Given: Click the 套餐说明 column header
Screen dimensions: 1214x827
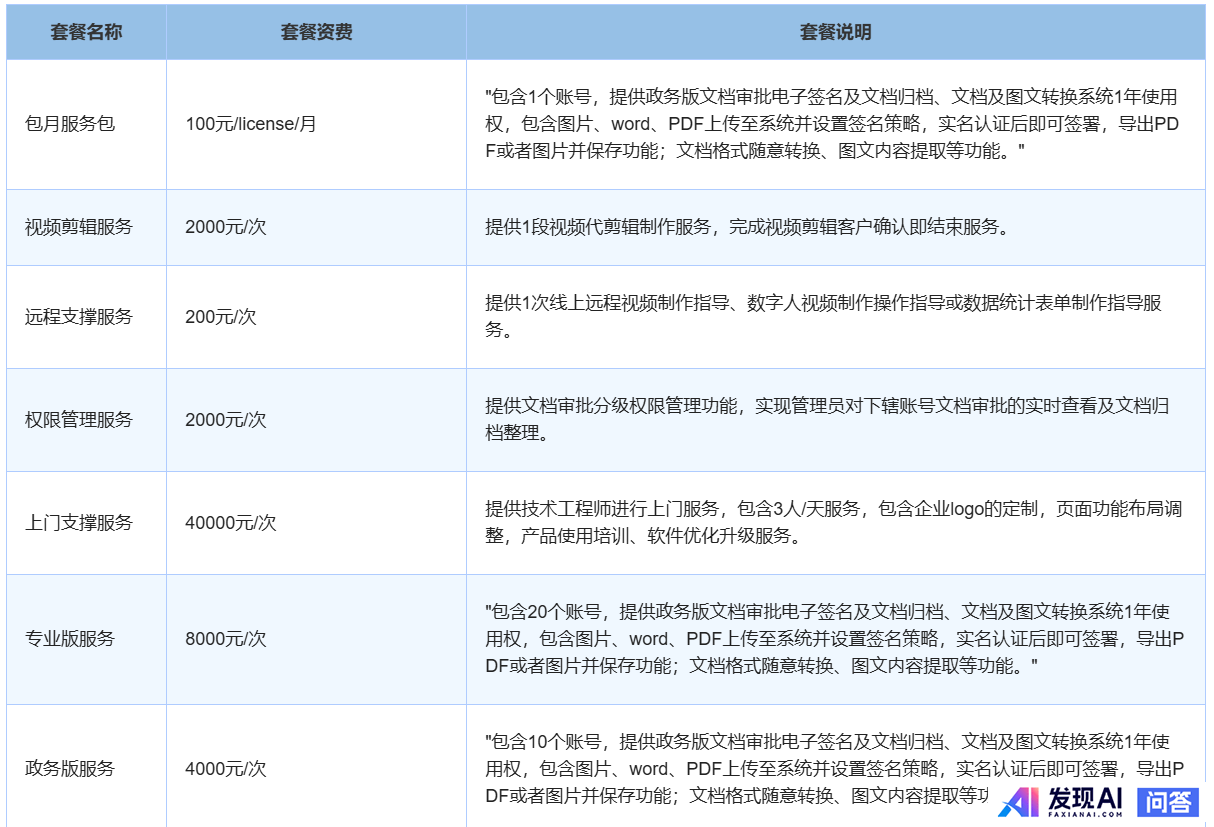Looking at the screenshot, I should pyautogui.click(x=835, y=32).
